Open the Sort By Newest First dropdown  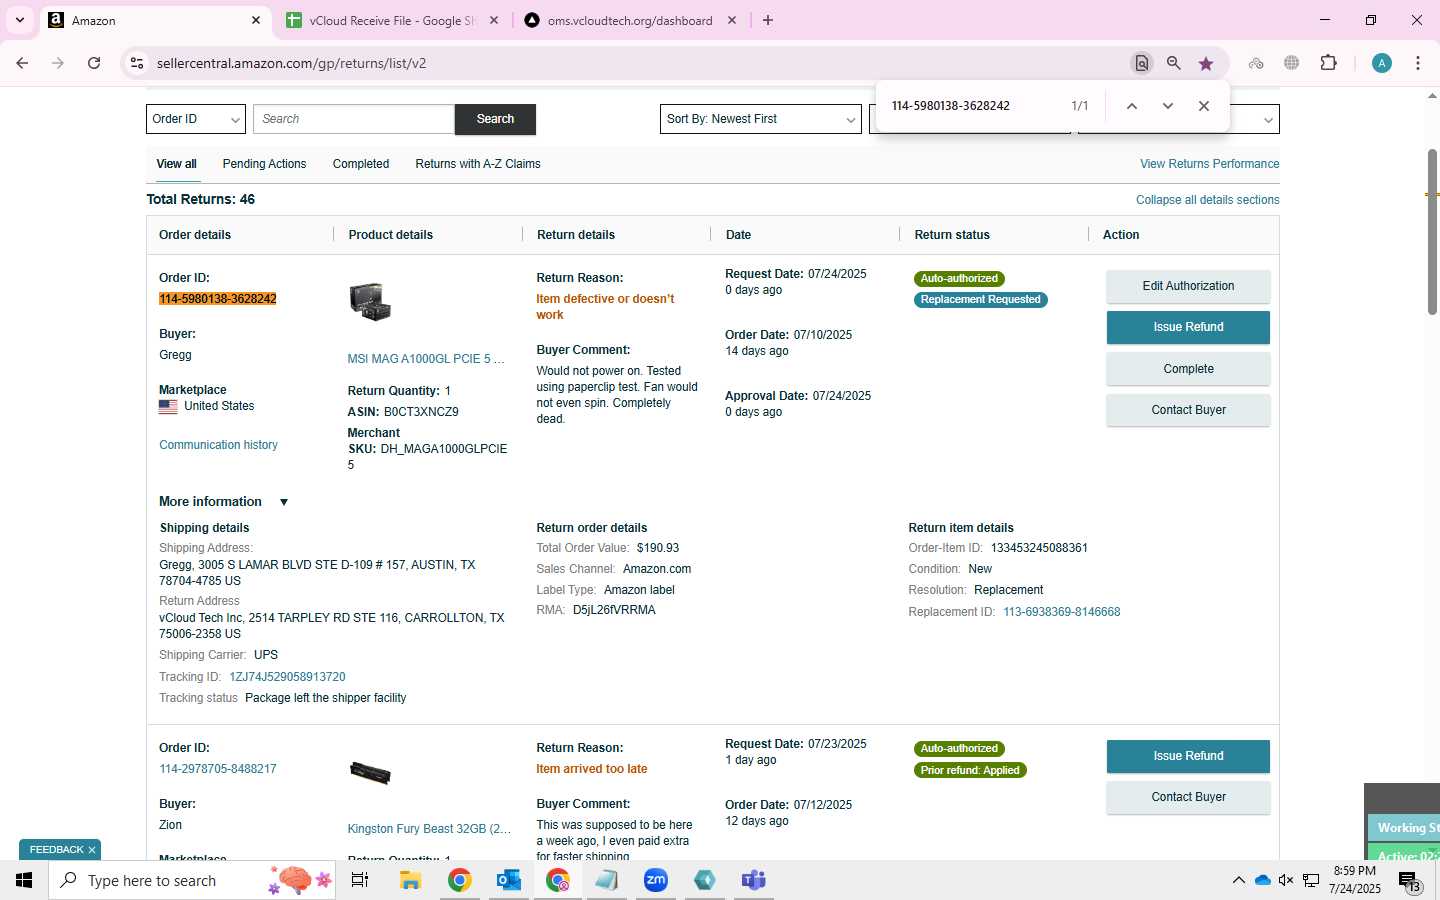point(761,119)
